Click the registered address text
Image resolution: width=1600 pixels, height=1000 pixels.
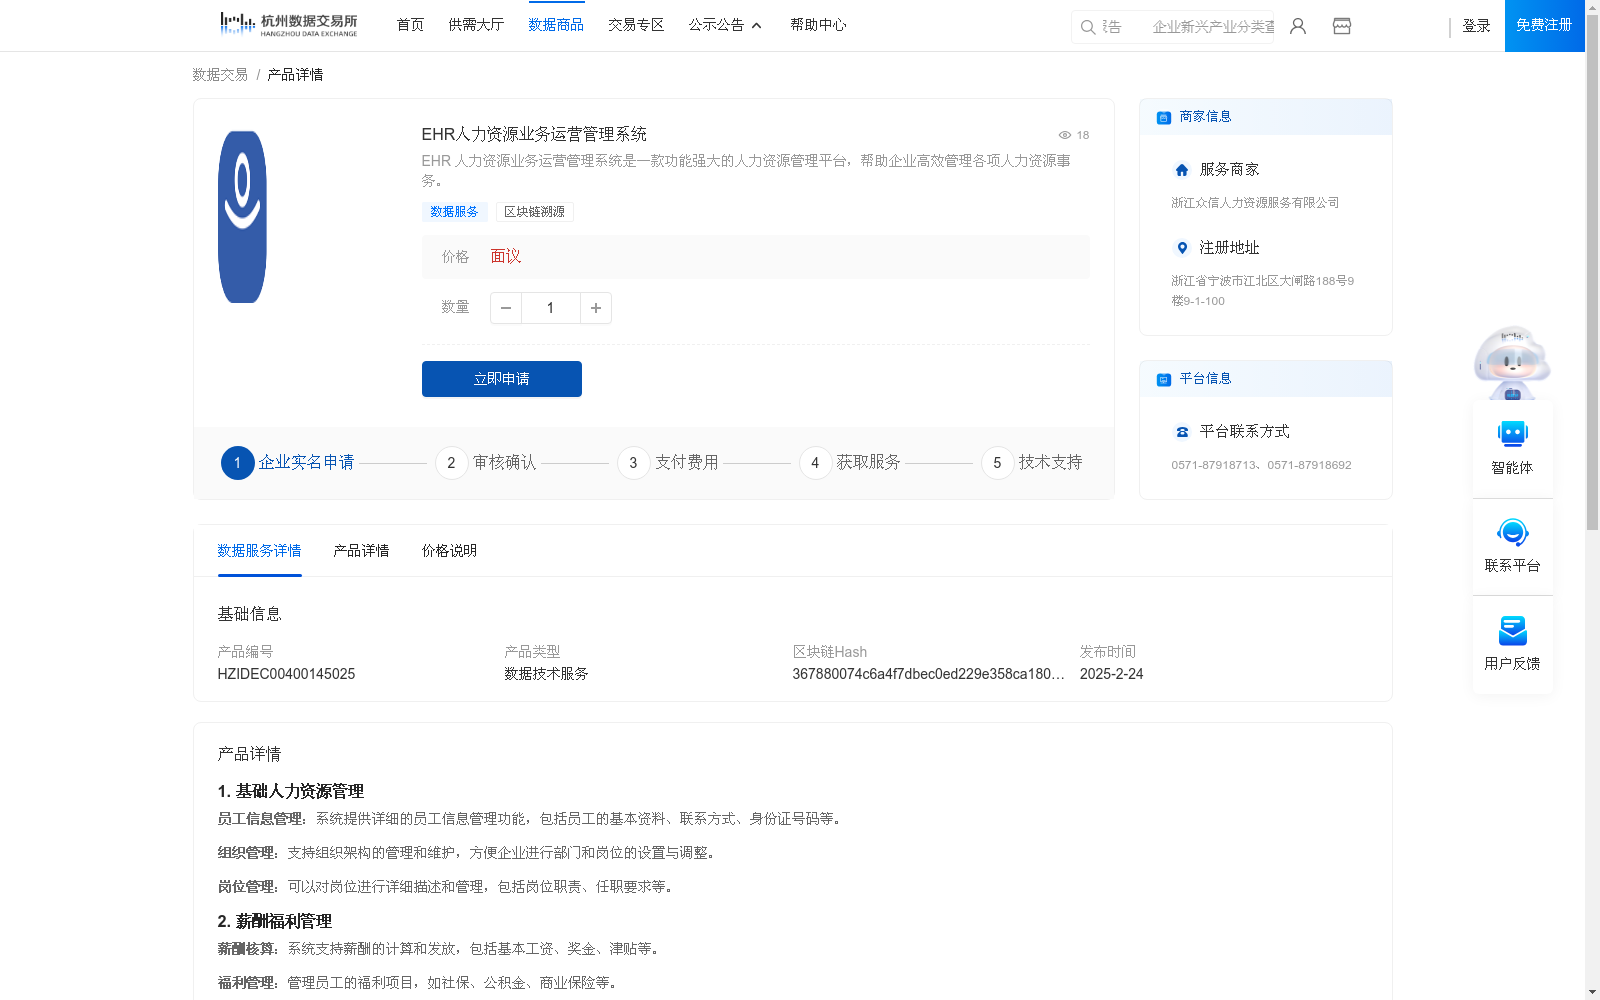(x=1263, y=291)
